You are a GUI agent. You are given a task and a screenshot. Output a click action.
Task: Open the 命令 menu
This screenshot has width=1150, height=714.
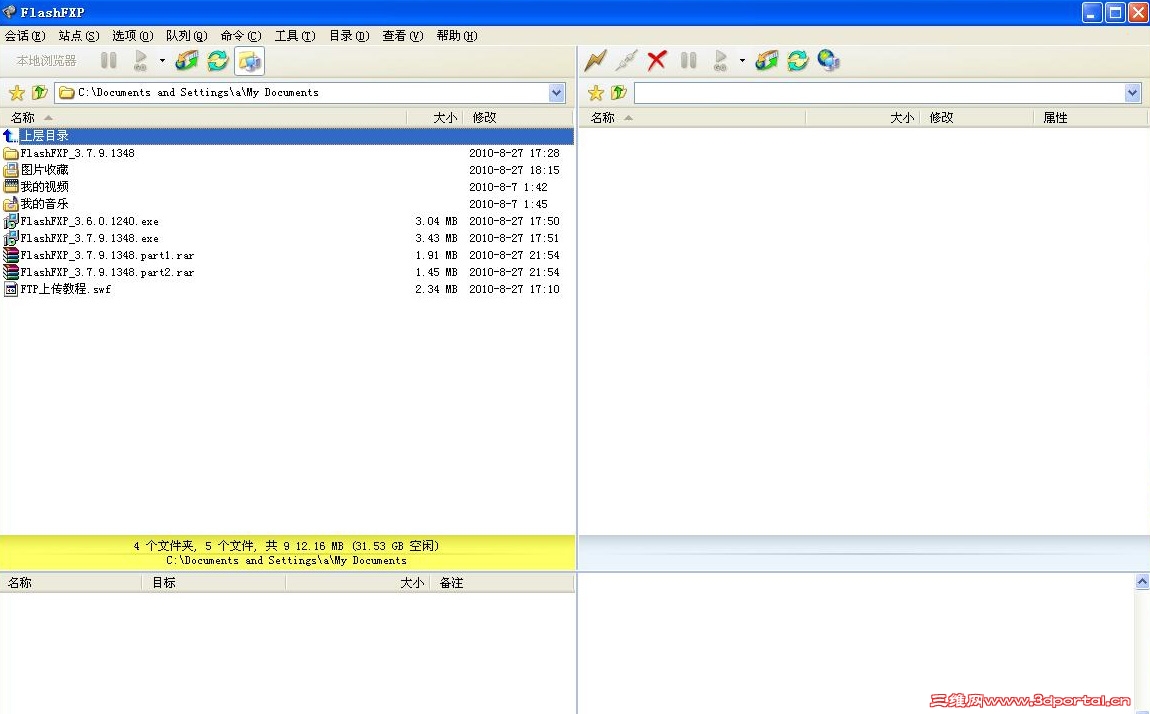(x=241, y=36)
